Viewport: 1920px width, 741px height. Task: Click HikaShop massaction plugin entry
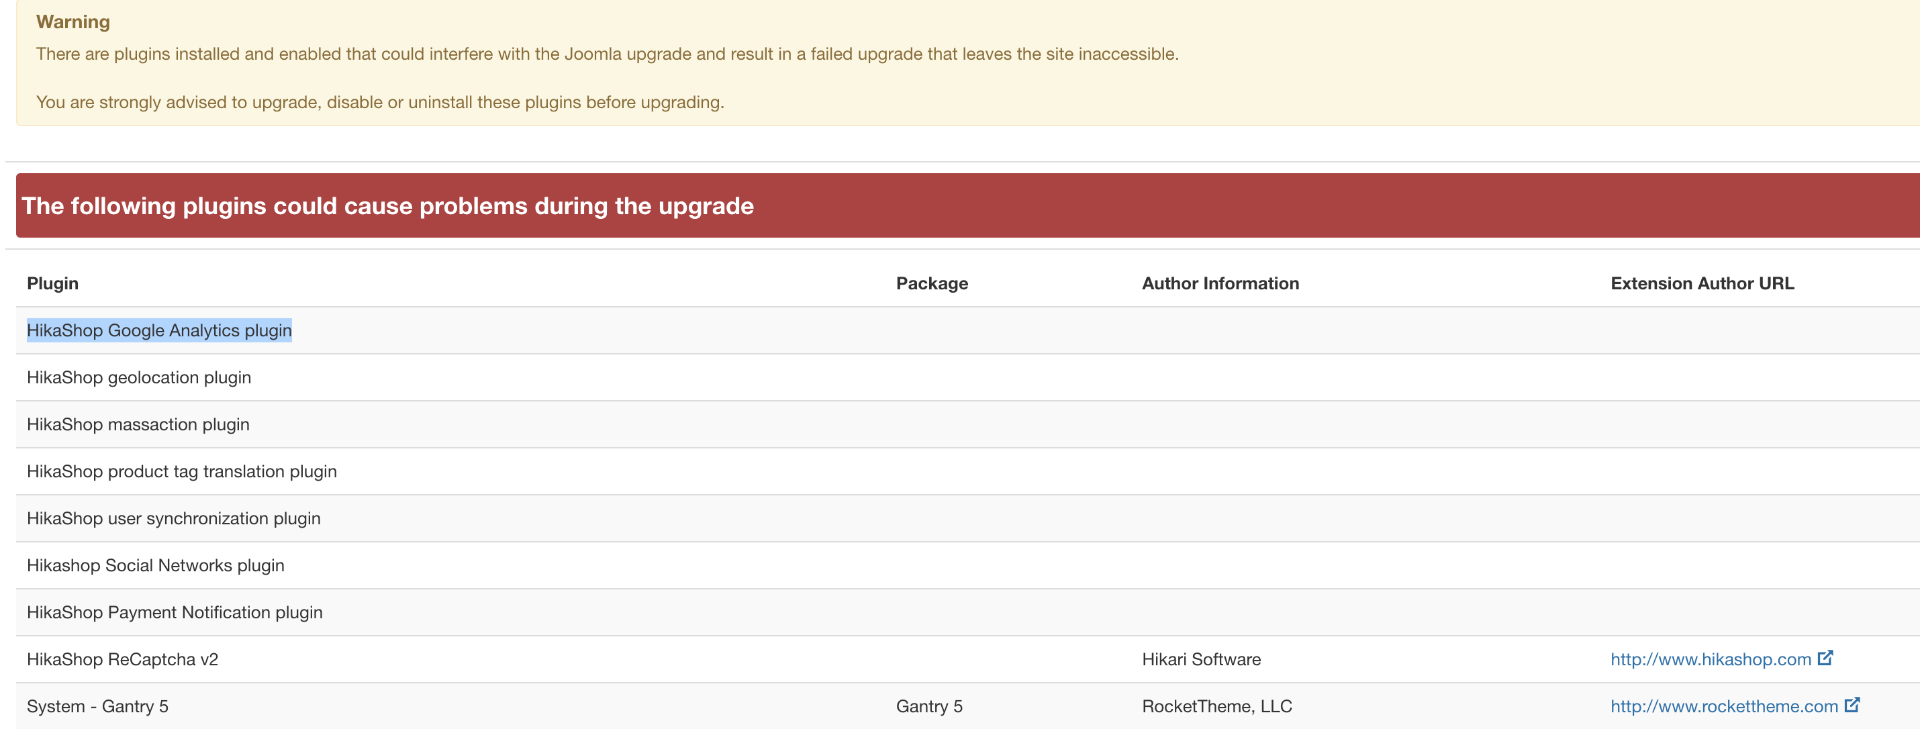pos(138,425)
